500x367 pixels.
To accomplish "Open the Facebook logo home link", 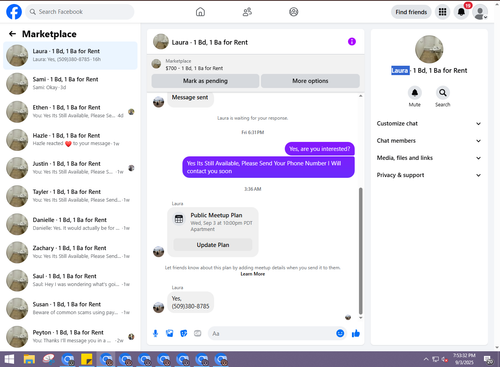I will coord(14,12).
